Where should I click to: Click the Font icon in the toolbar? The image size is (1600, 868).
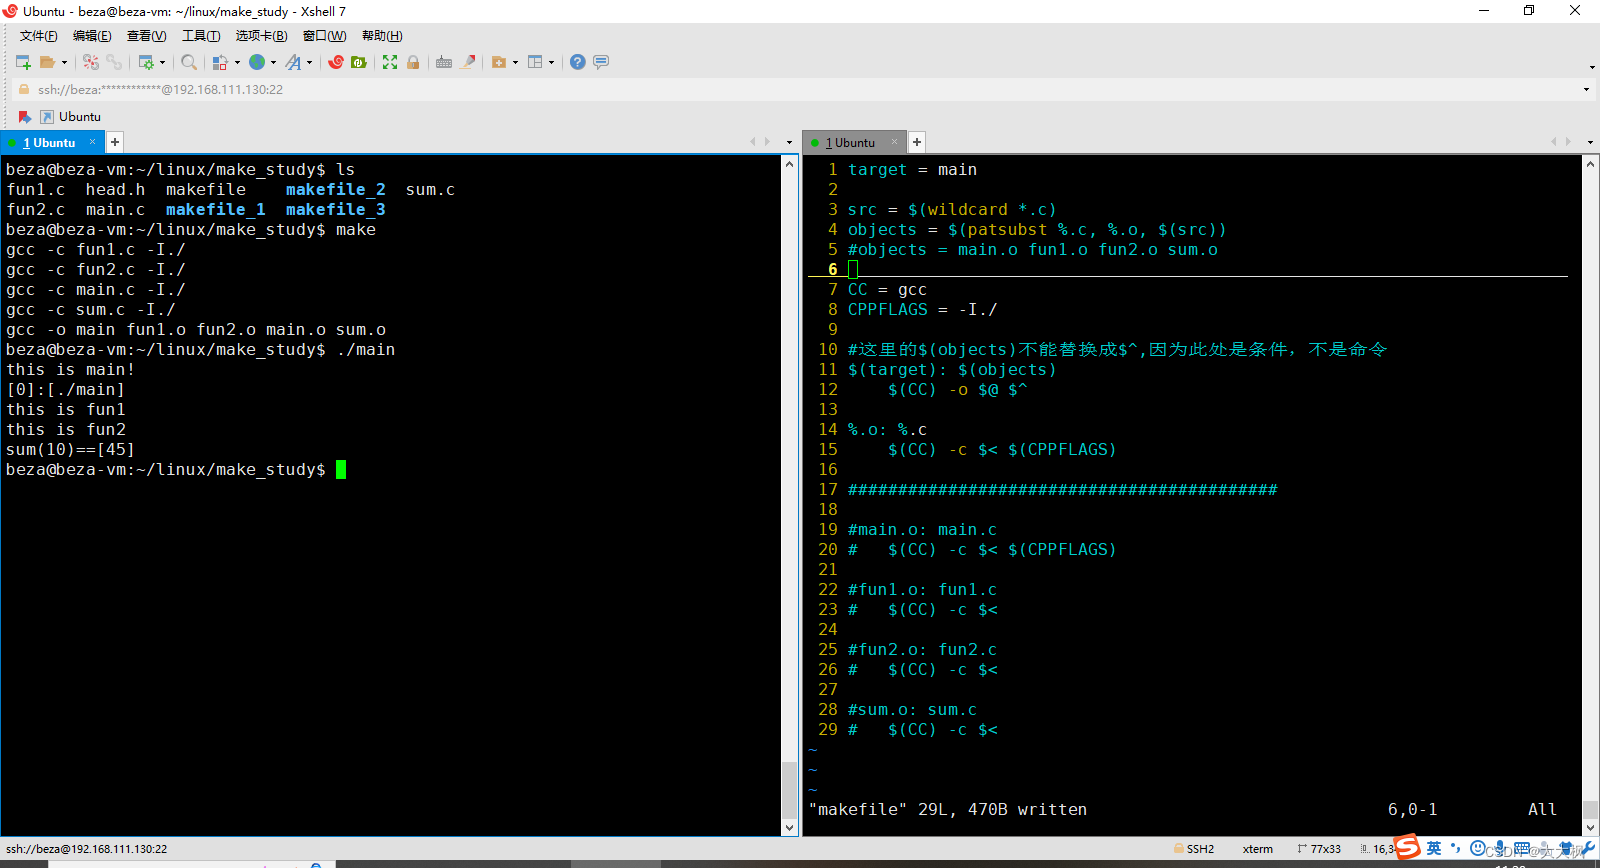tap(293, 62)
